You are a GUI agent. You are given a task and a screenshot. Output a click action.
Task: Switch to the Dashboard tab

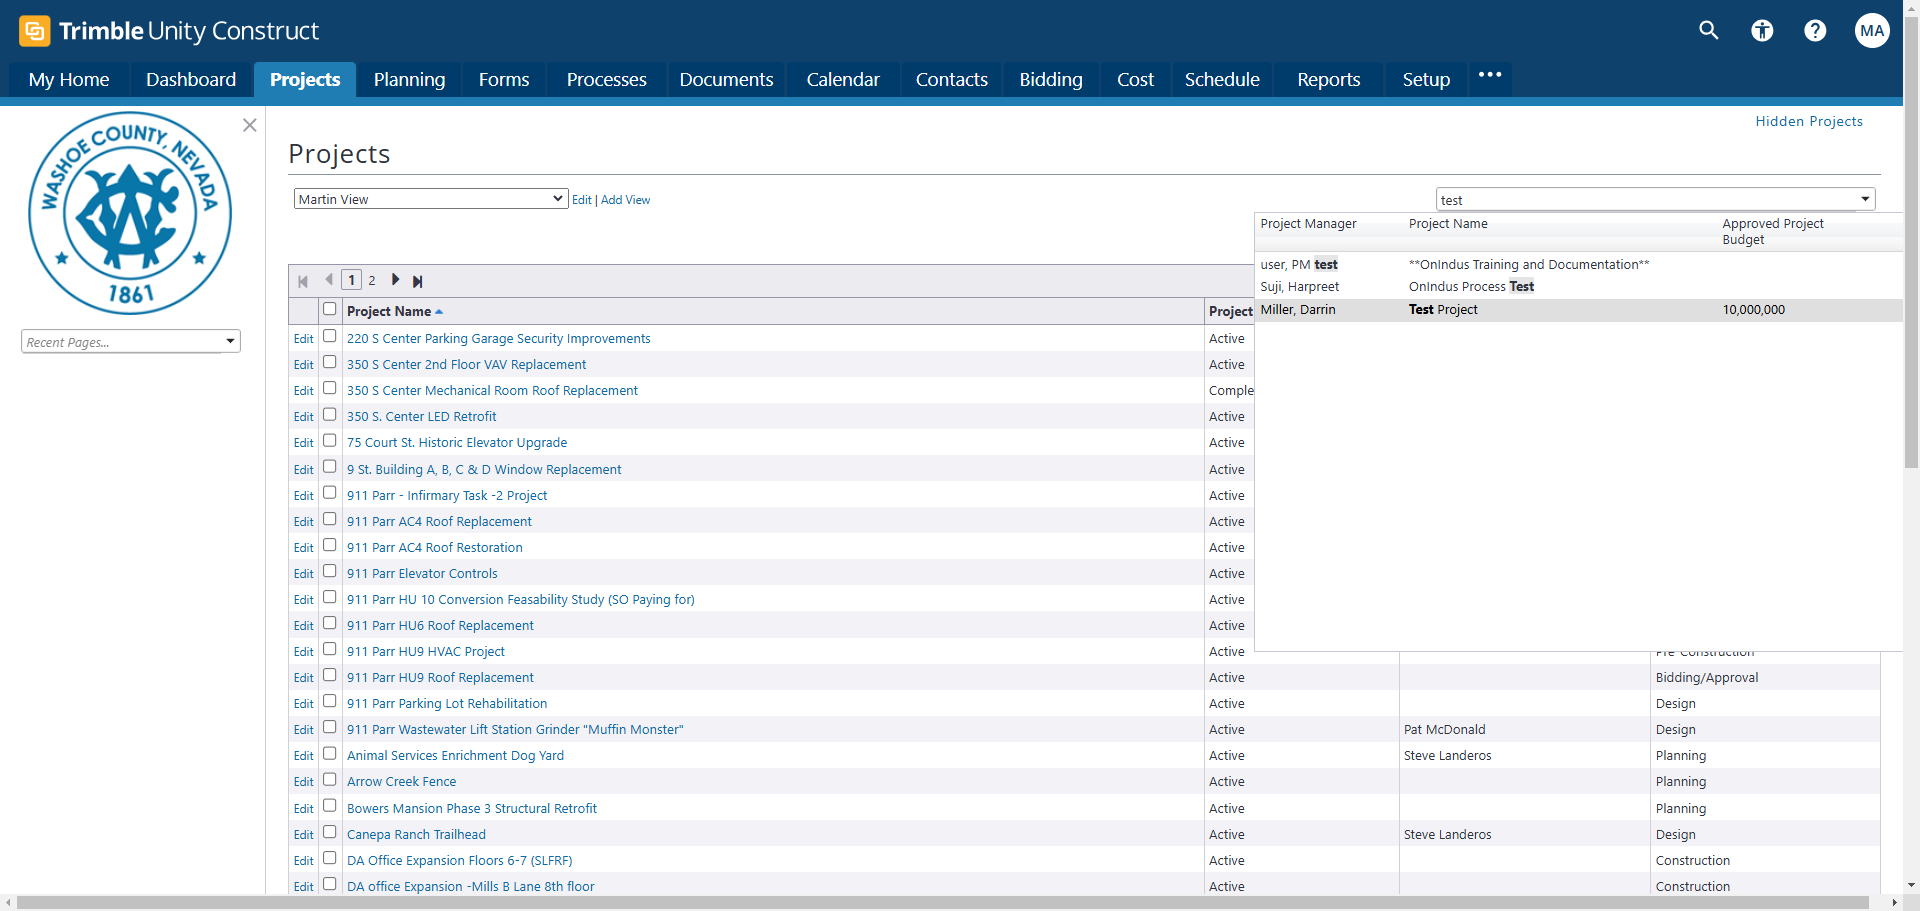point(191,80)
